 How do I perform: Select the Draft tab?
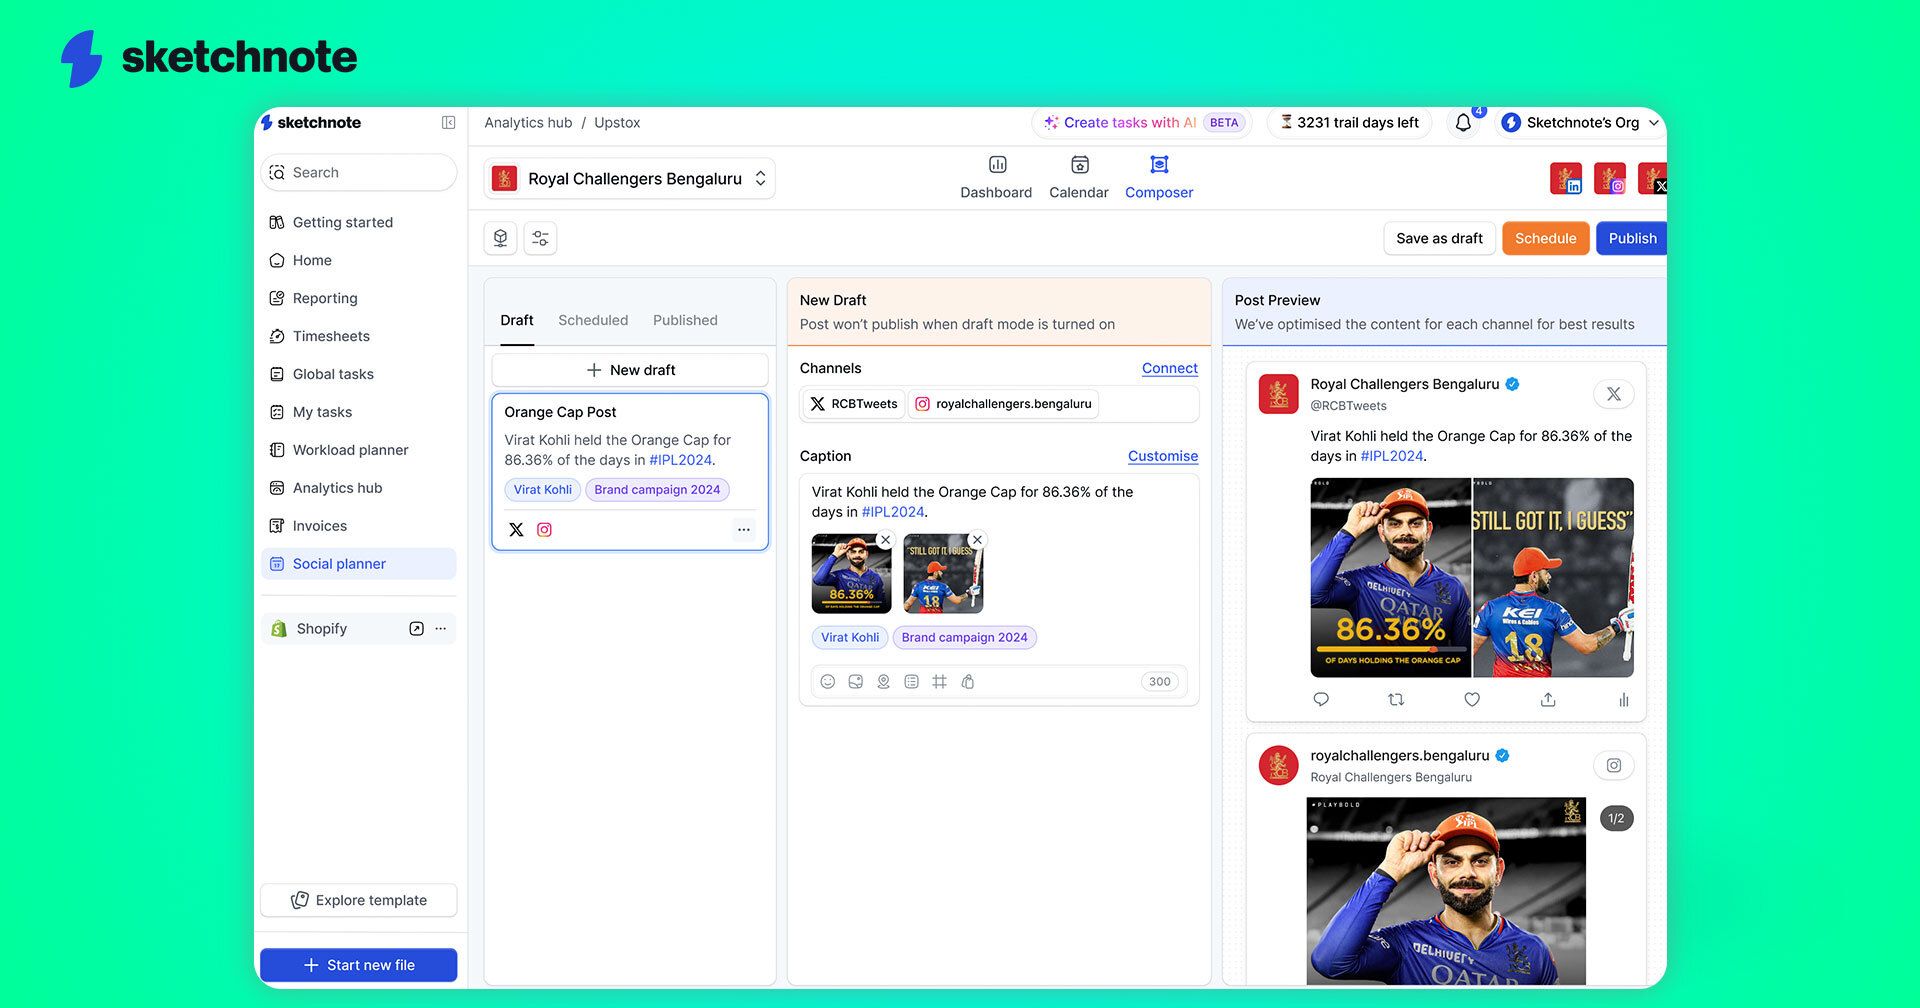click(517, 320)
